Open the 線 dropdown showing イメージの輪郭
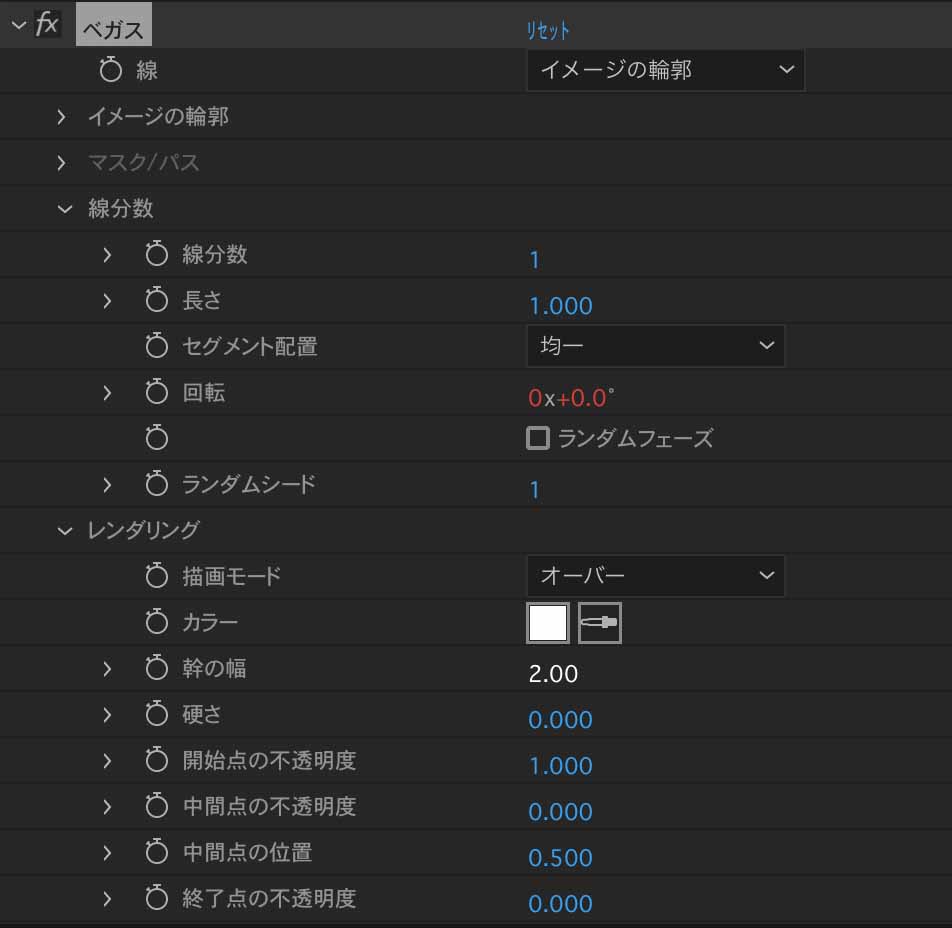Viewport: 952px width, 928px height. coord(665,70)
